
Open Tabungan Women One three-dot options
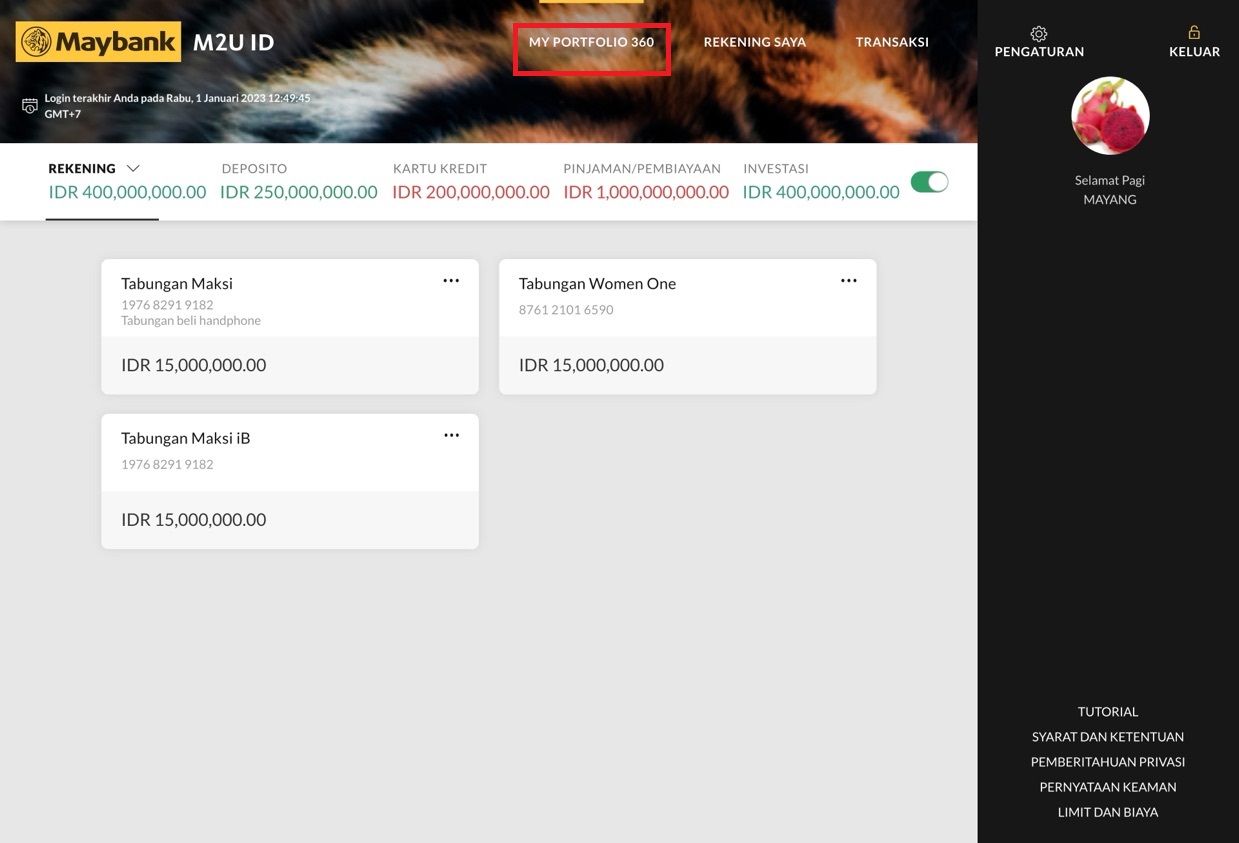(848, 281)
